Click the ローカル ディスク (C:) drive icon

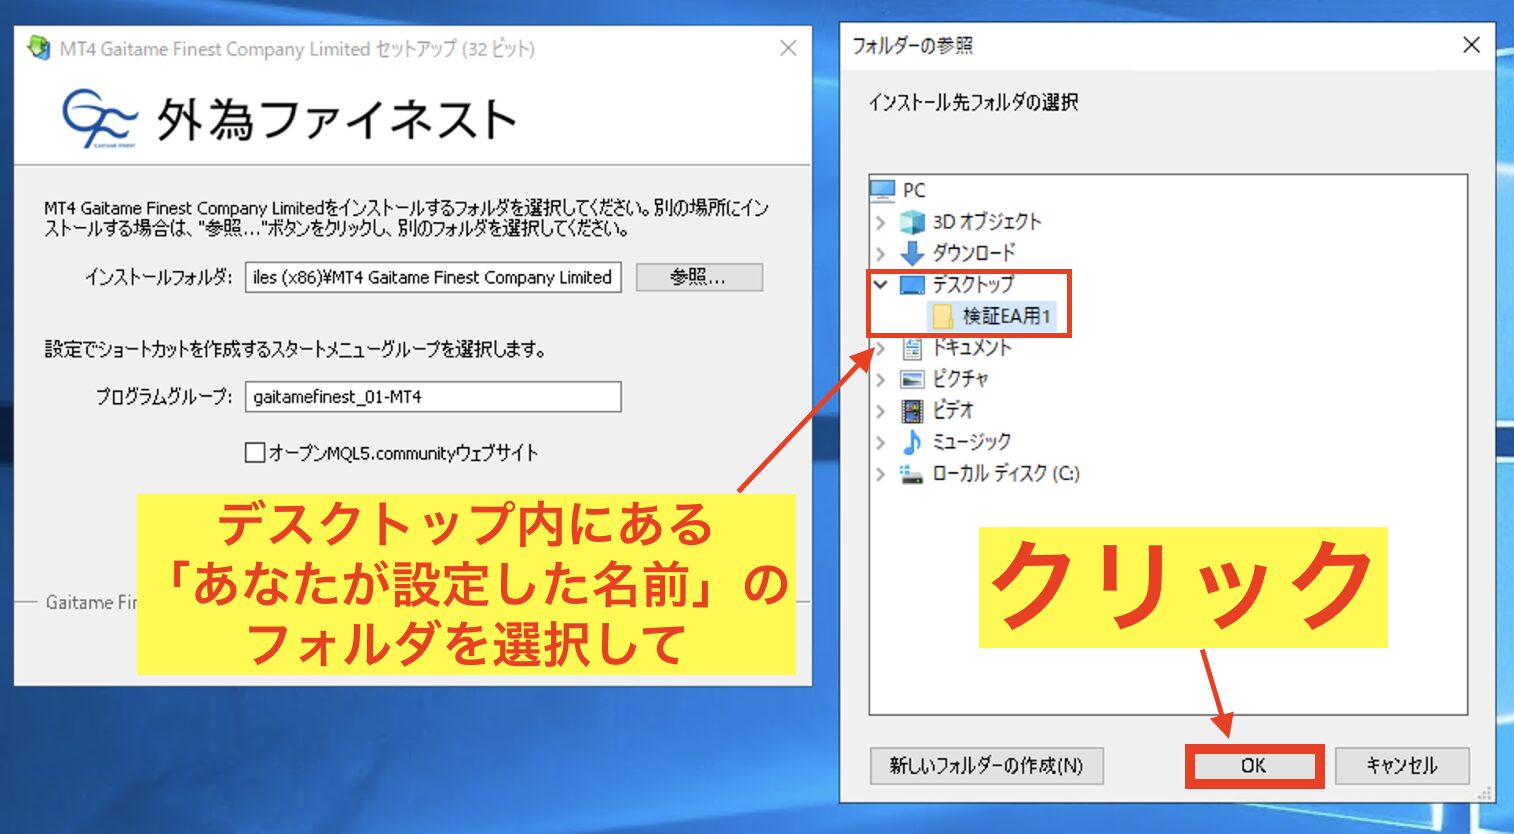tap(911, 473)
